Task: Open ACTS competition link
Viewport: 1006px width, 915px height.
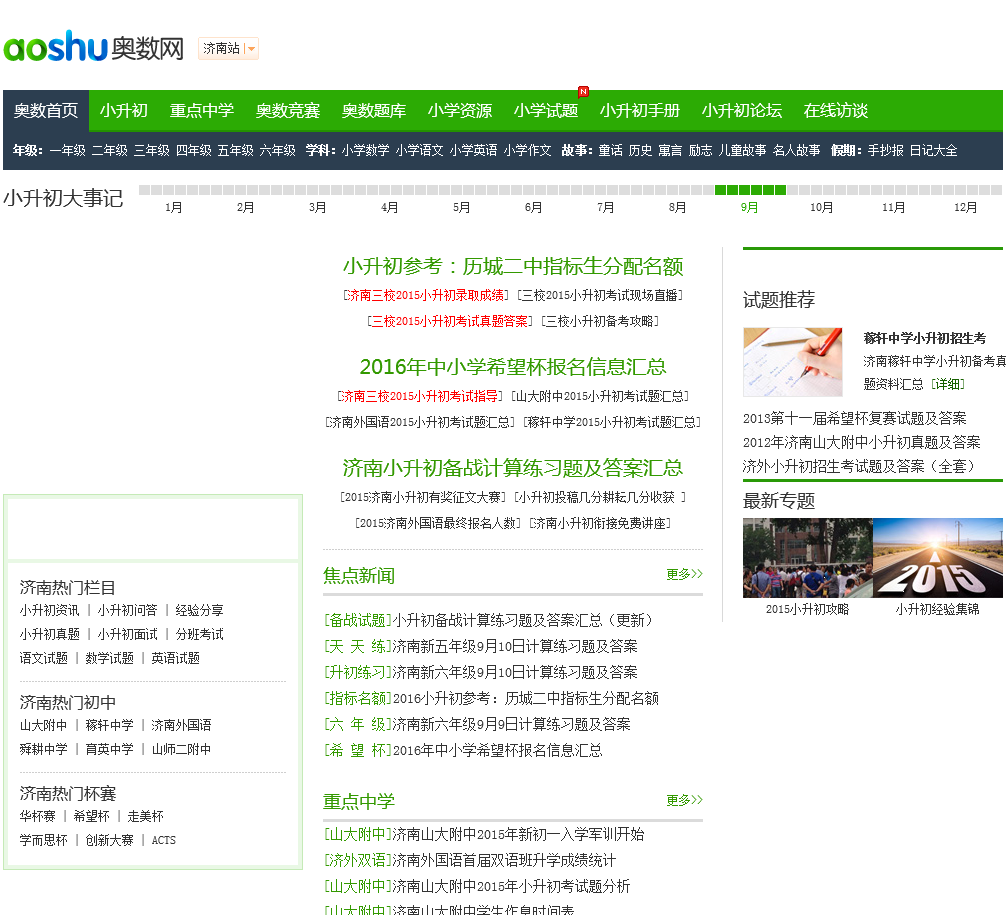Action: point(164,840)
